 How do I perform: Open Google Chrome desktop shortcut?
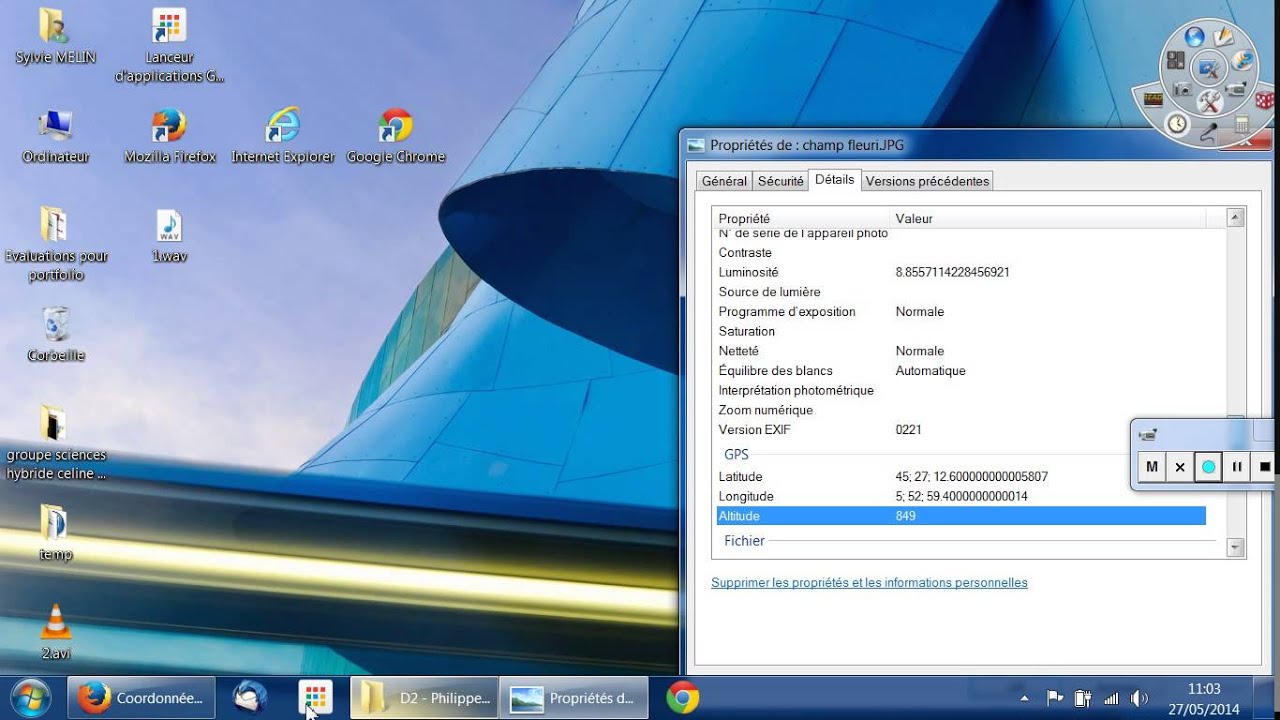pos(395,137)
